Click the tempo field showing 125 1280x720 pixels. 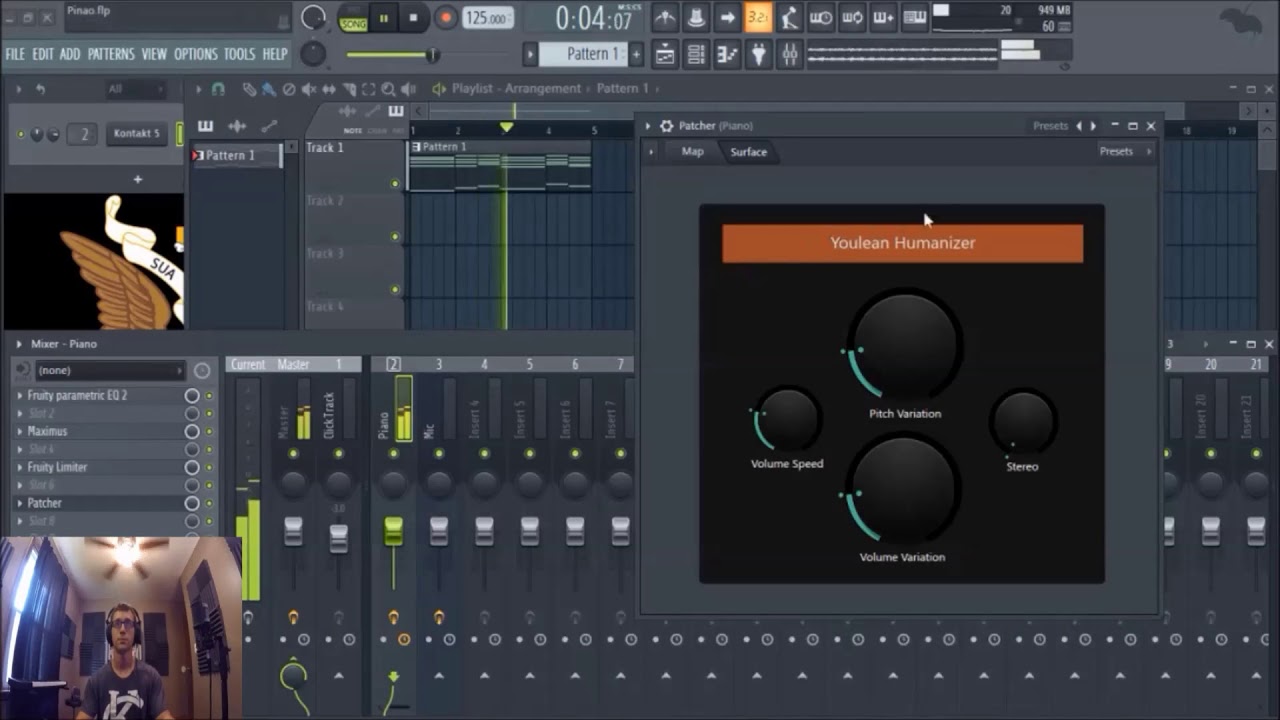click(x=487, y=18)
